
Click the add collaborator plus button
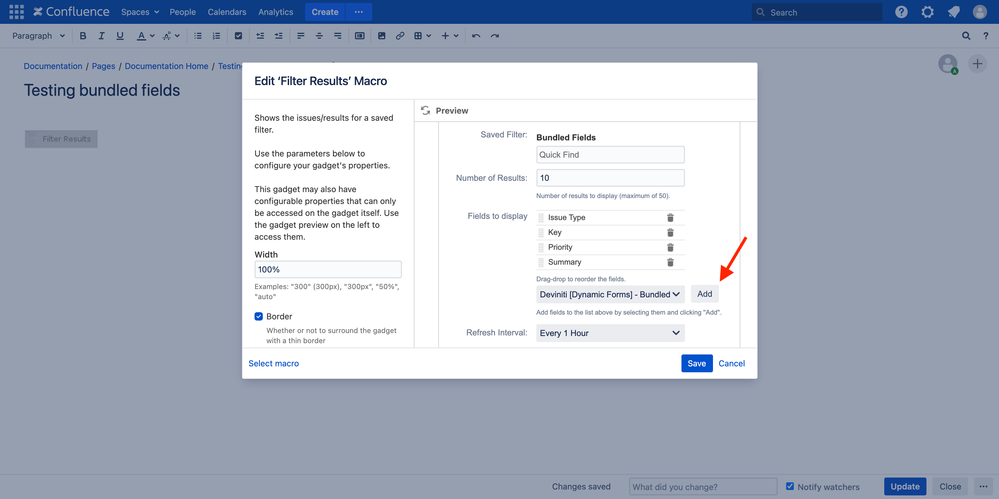[x=977, y=64]
